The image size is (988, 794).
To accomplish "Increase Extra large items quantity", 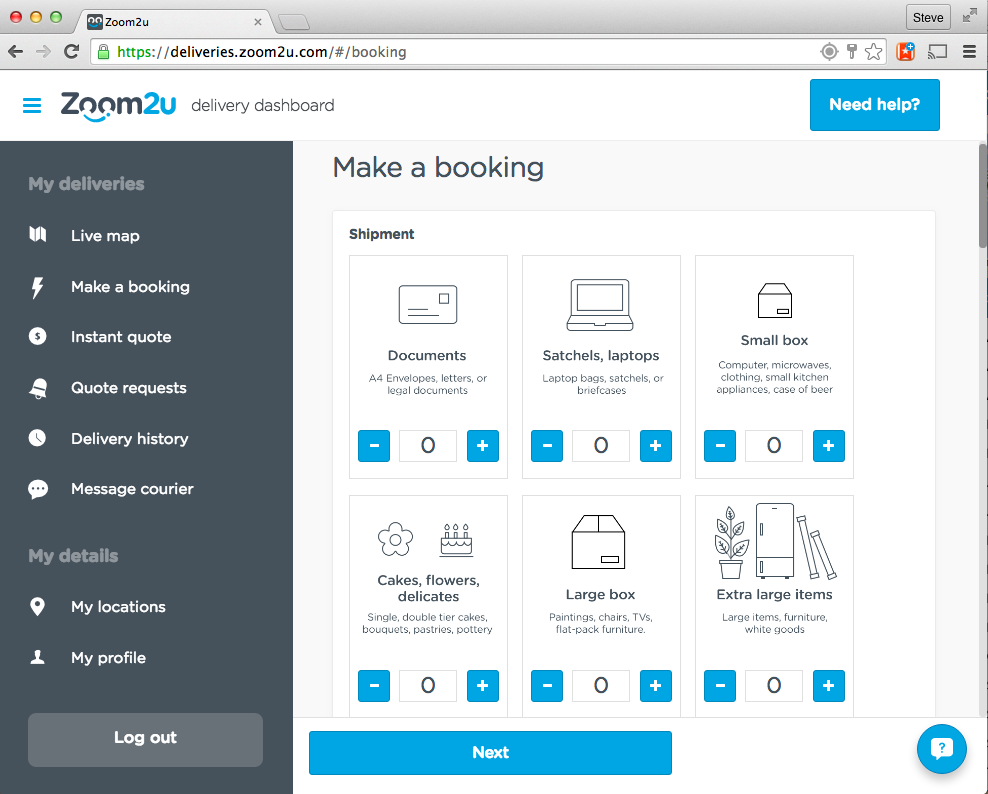I will click(x=829, y=686).
